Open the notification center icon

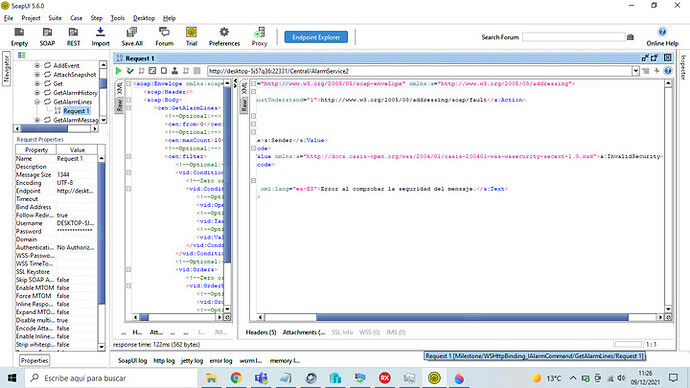coord(673,378)
